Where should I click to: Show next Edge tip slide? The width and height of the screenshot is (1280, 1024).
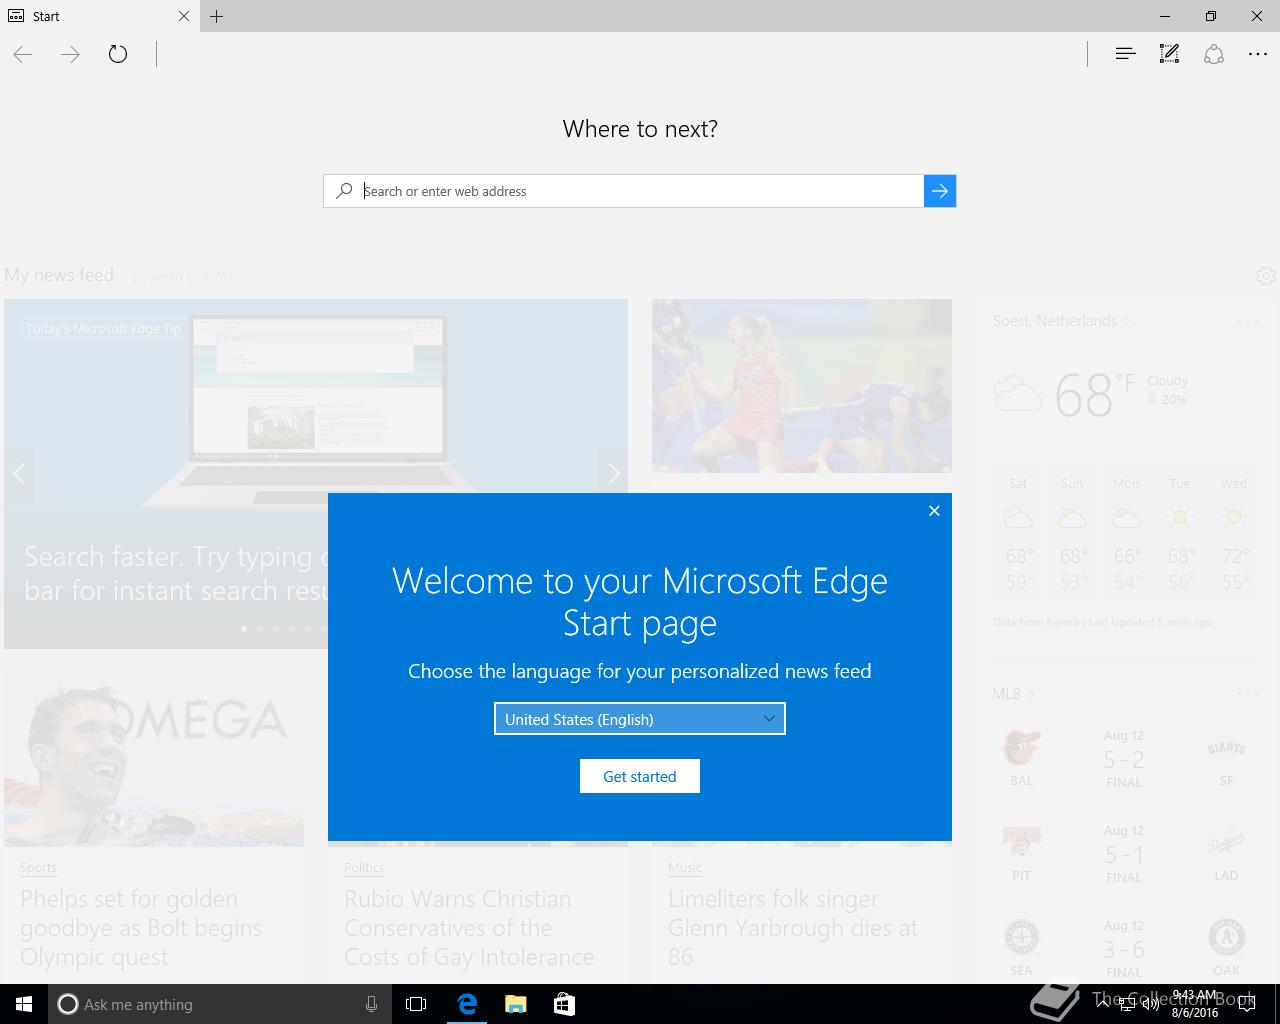coord(614,473)
